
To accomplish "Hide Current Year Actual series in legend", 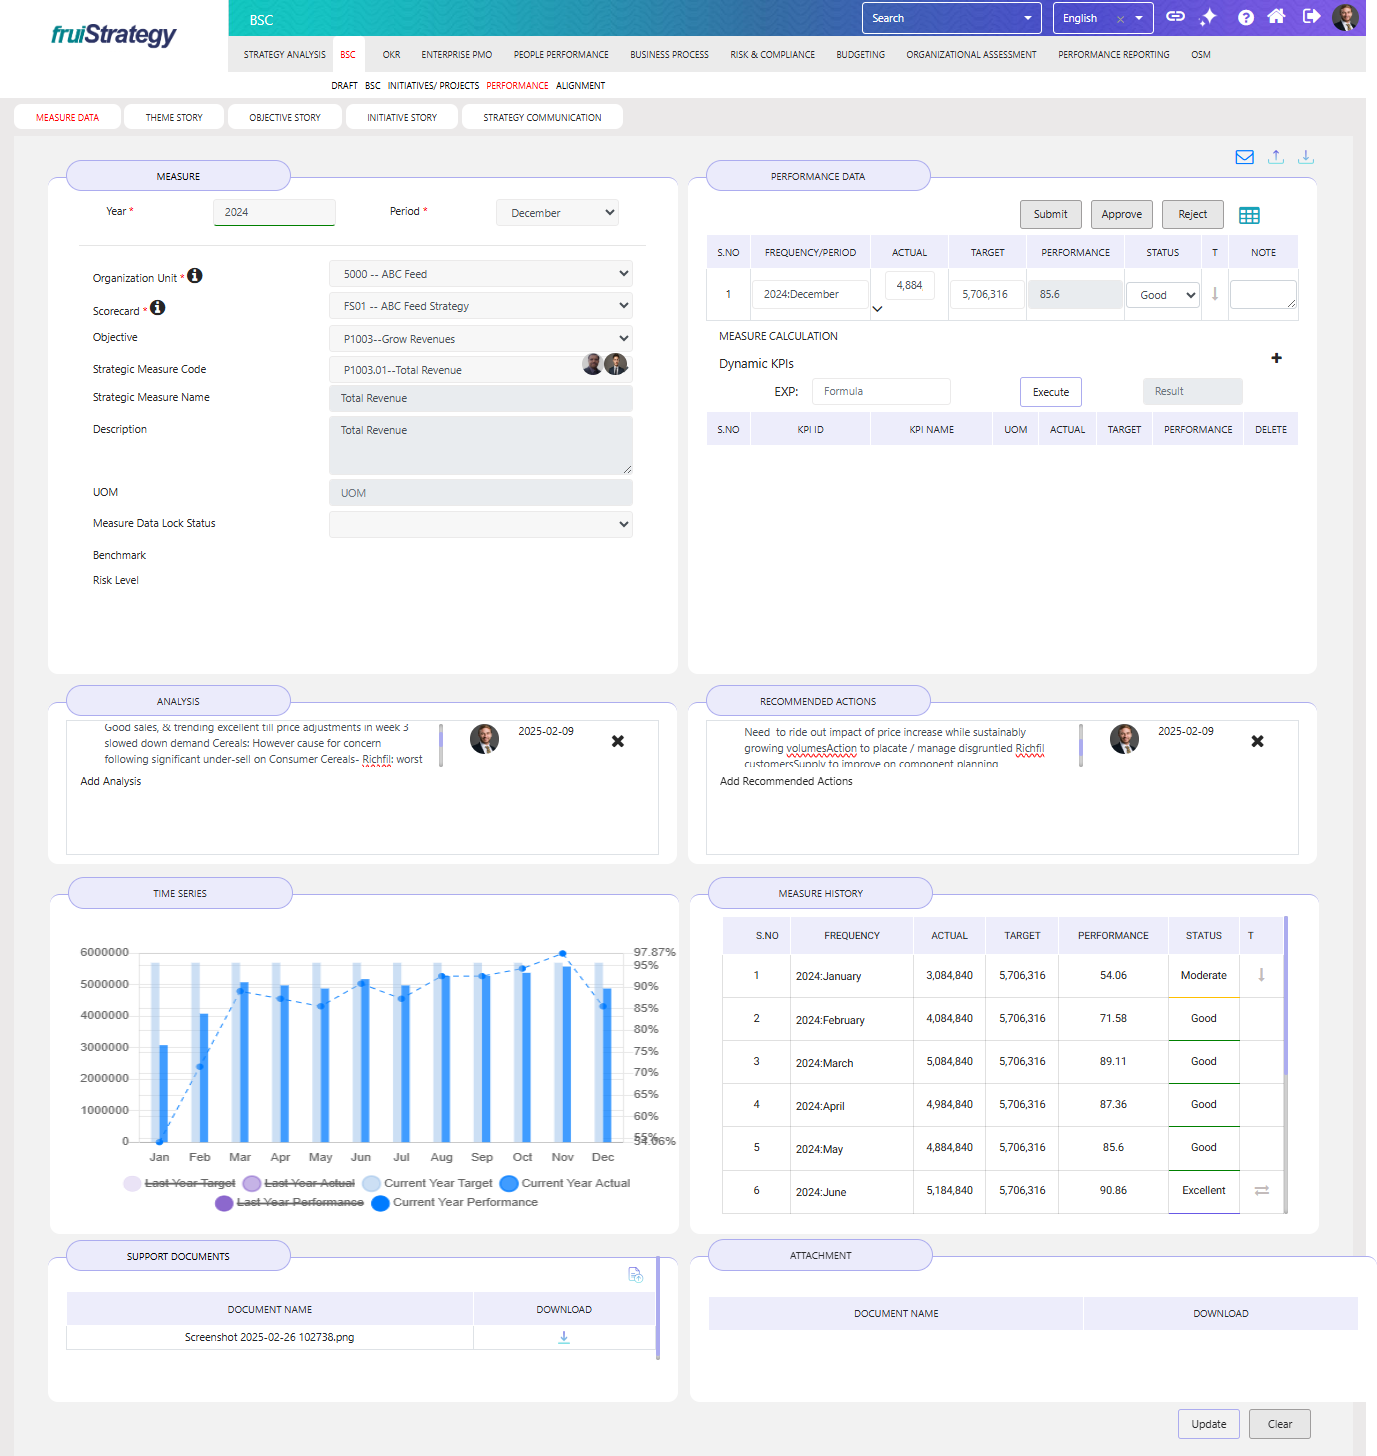I will tap(566, 1183).
